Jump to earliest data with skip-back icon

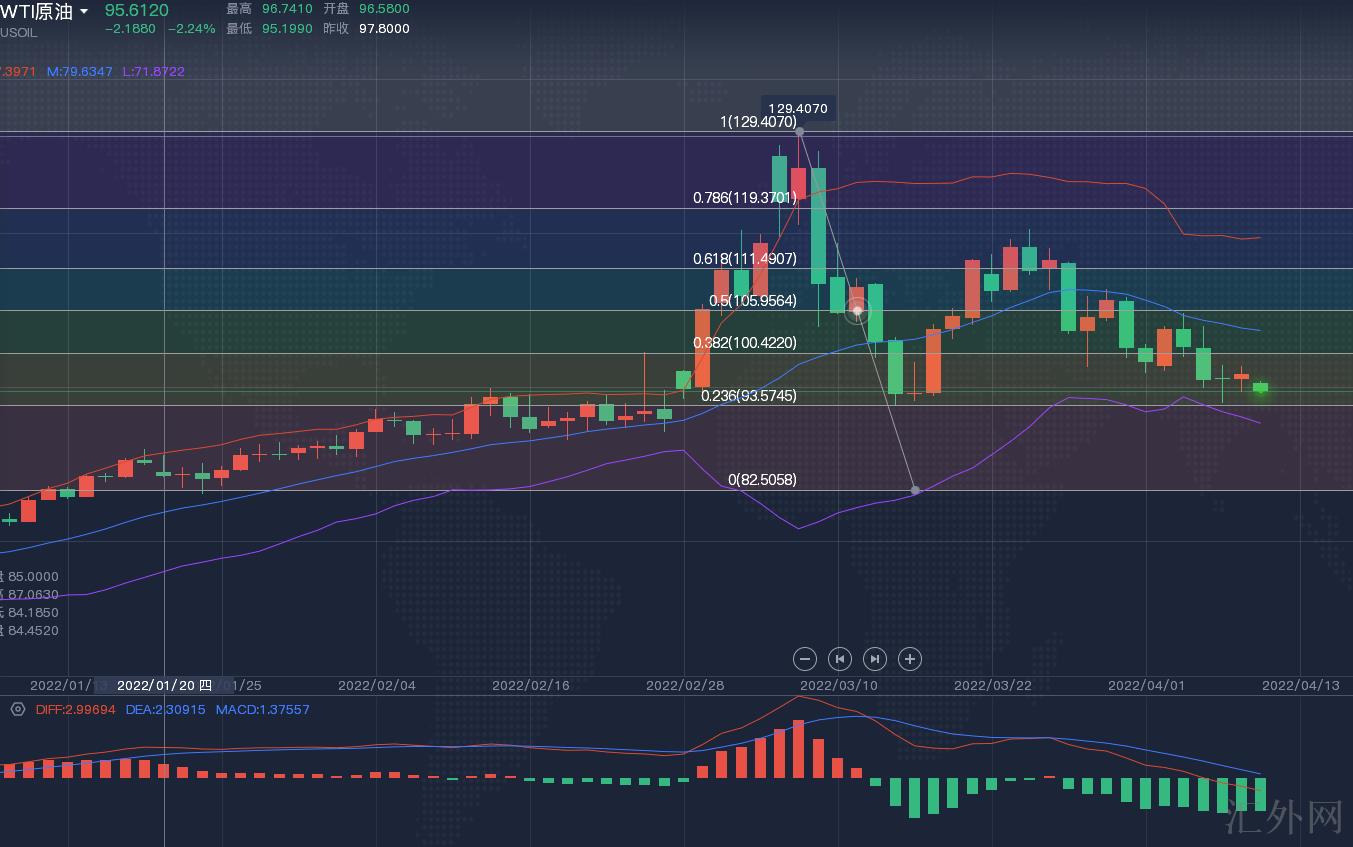point(840,658)
